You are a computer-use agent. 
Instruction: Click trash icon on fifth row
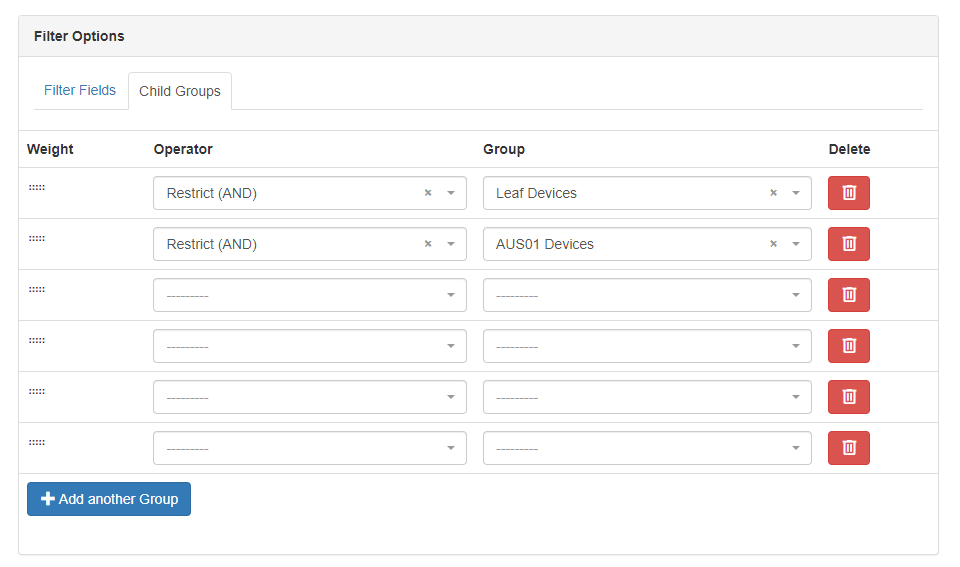click(x=848, y=397)
